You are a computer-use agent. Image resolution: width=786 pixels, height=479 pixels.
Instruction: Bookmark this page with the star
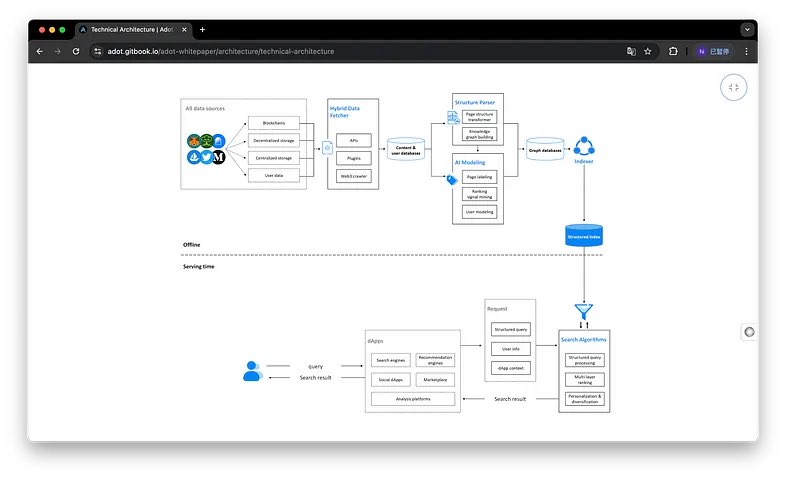[x=648, y=51]
